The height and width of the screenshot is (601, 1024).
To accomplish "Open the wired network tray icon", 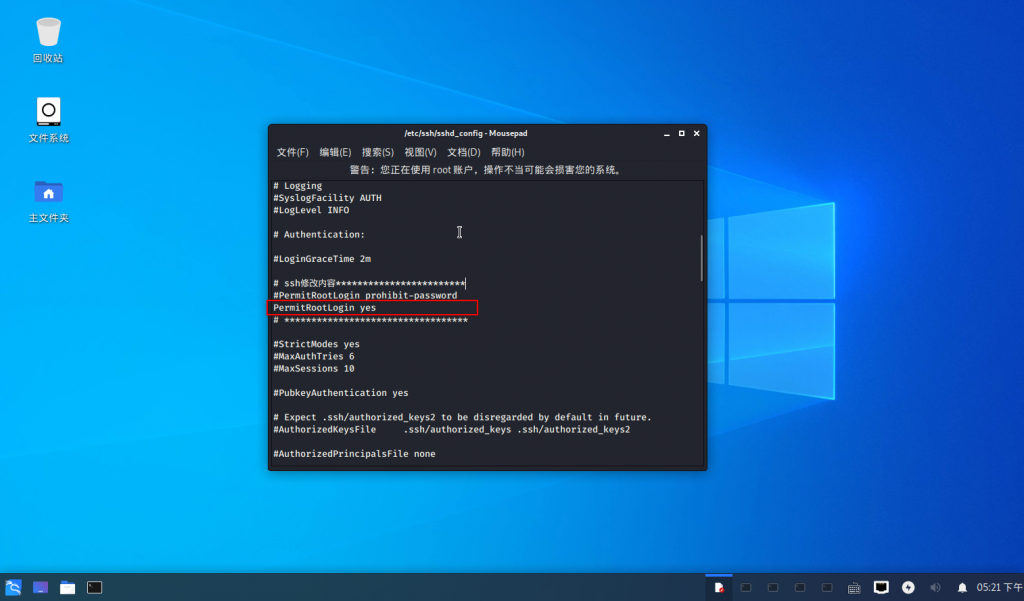I will coord(881,587).
